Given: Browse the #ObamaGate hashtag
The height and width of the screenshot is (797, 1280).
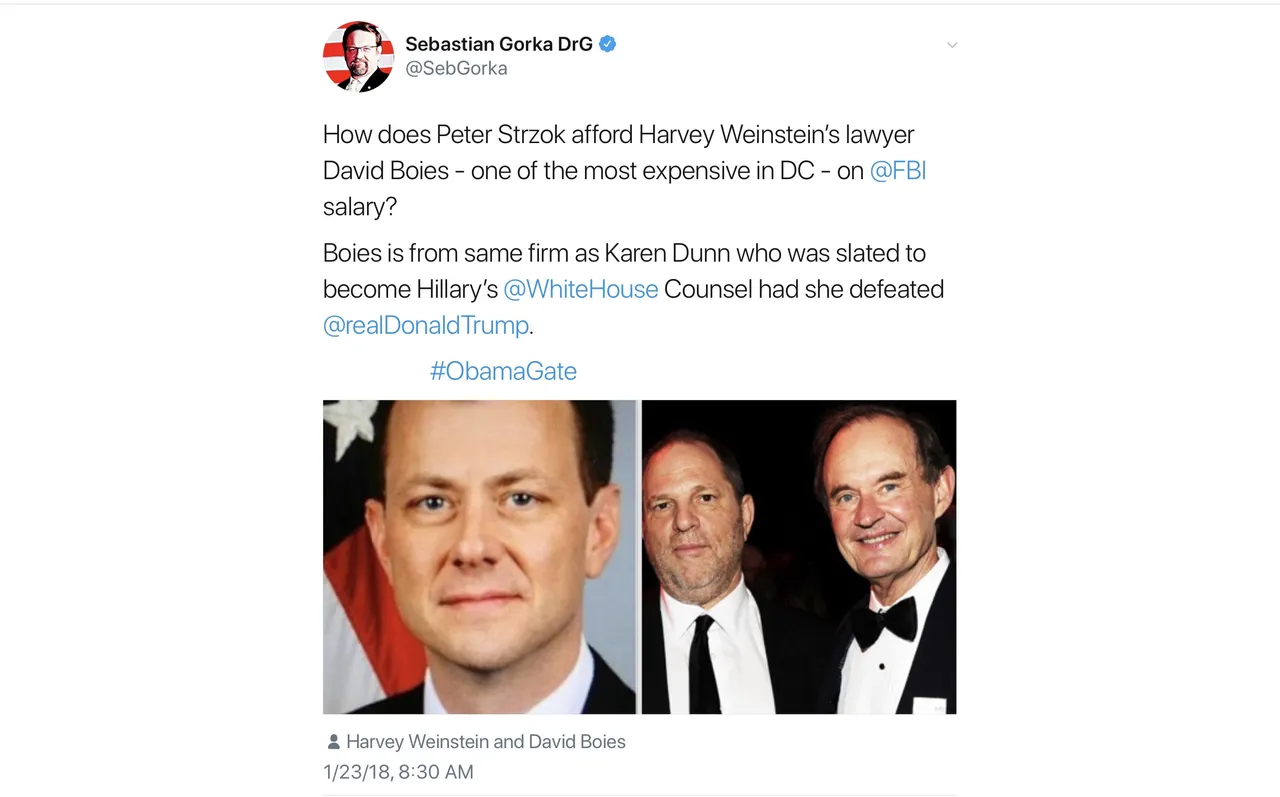Looking at the screenshot, I should [503, 371].
